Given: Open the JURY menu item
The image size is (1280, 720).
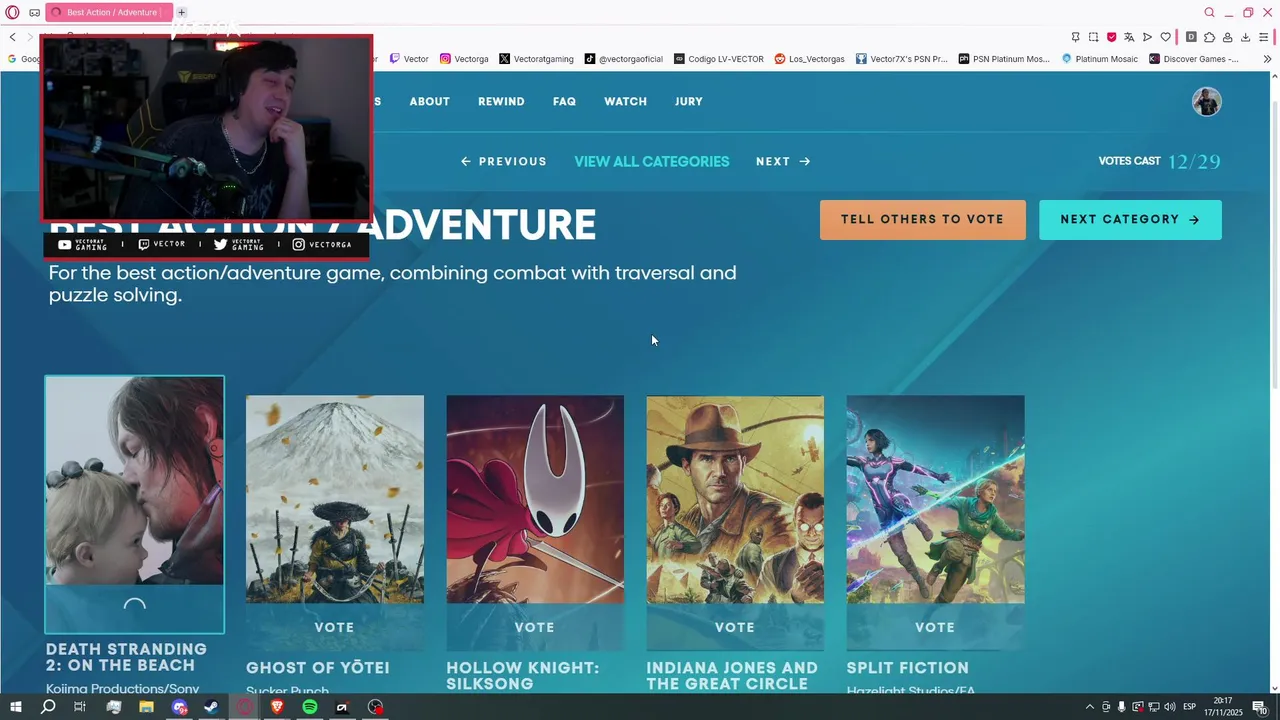Looking at the screenshot, I should click(x=688, y=102).
